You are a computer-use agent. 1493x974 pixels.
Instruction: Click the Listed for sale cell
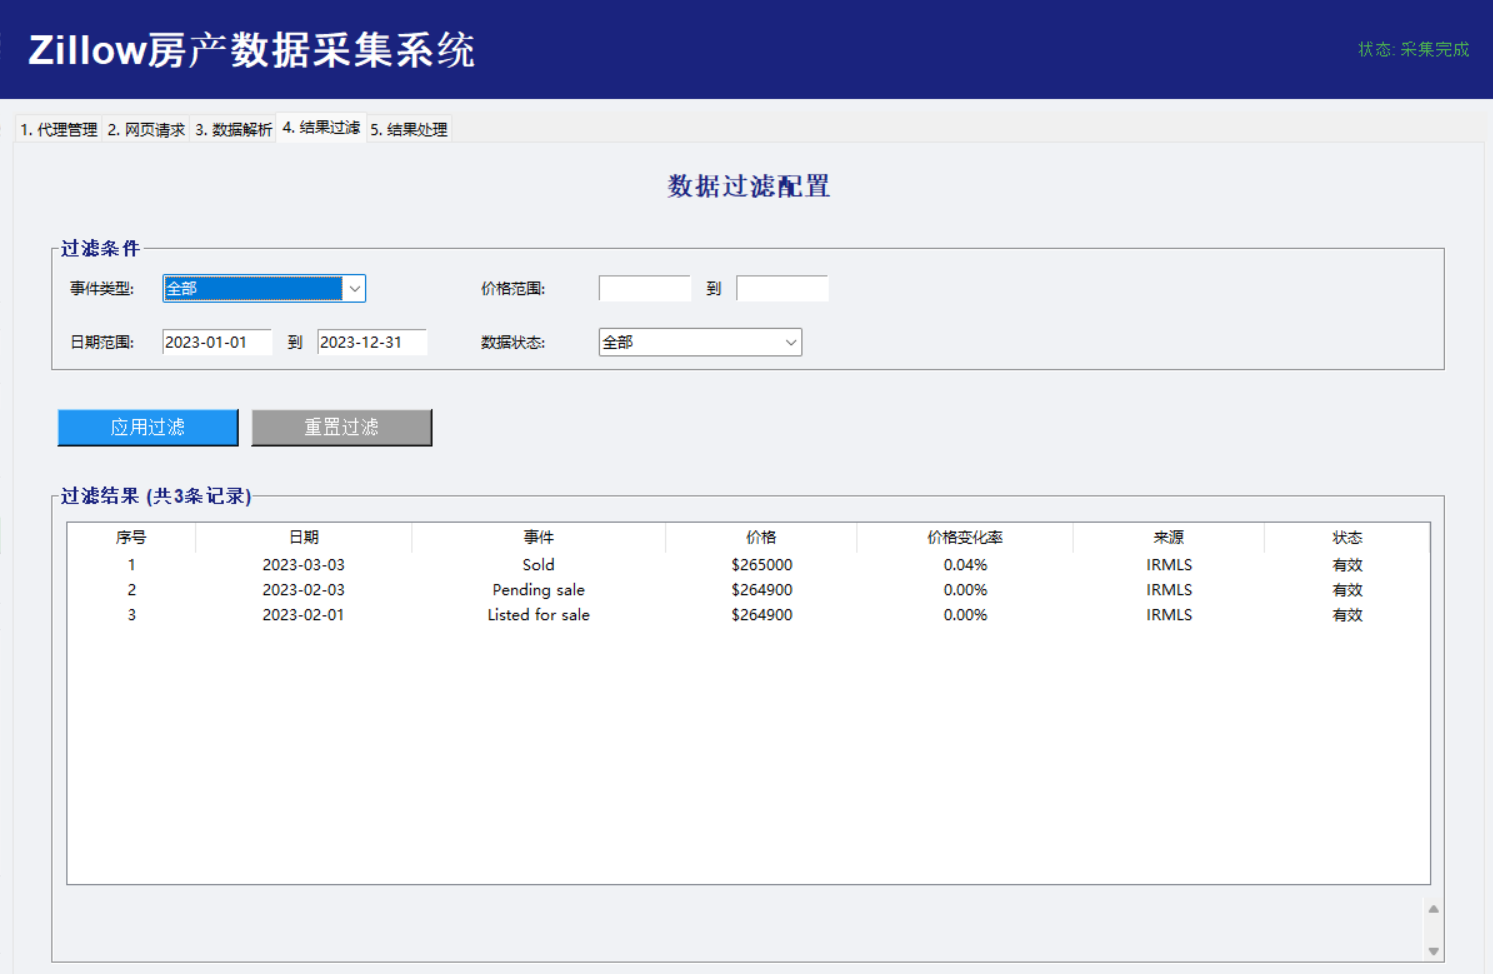[x=538, y=615]
